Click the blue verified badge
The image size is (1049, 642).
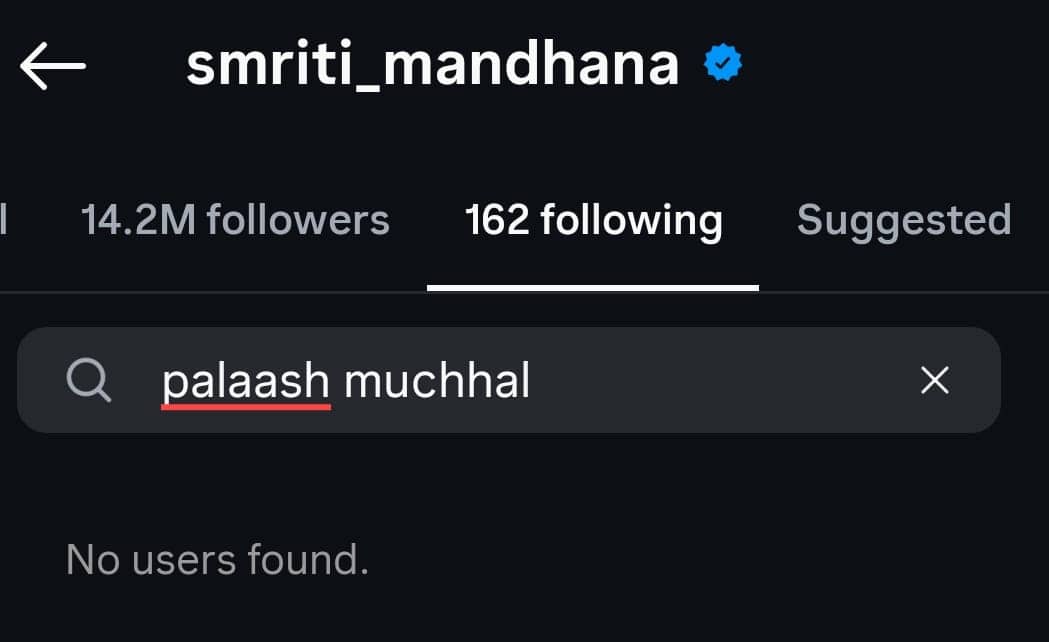723,65
